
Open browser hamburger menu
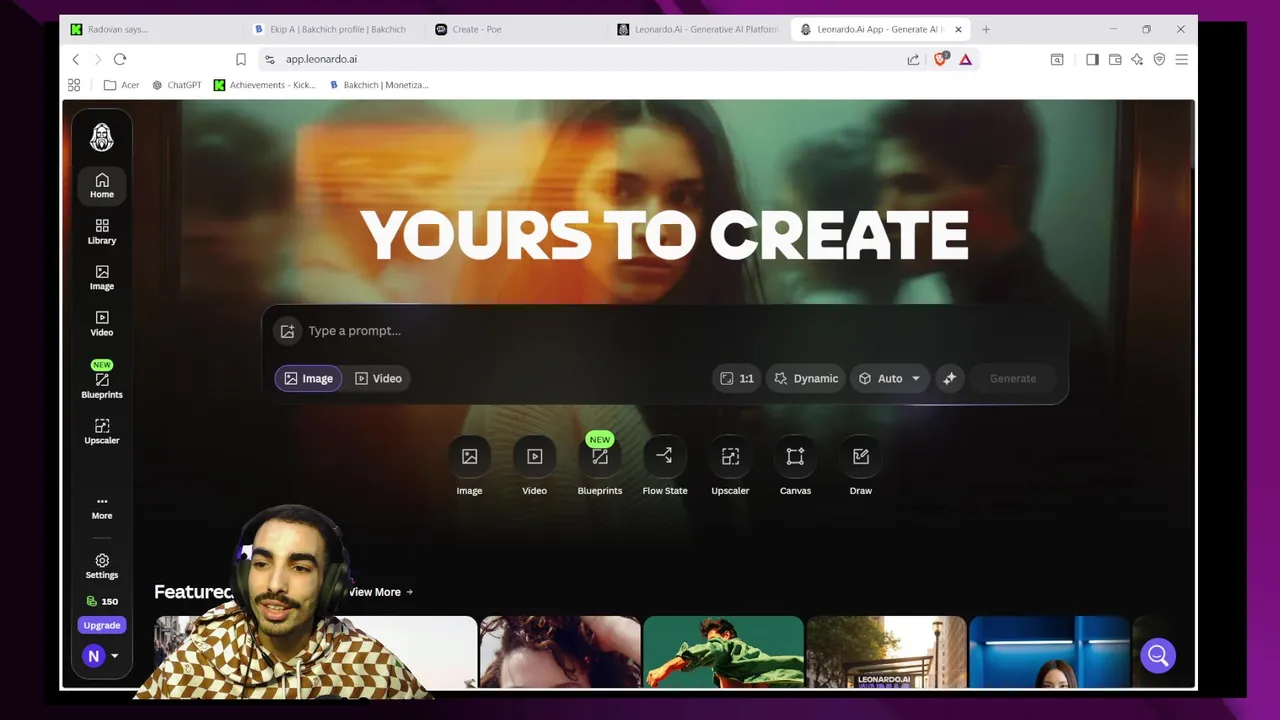coord(1181,59)
